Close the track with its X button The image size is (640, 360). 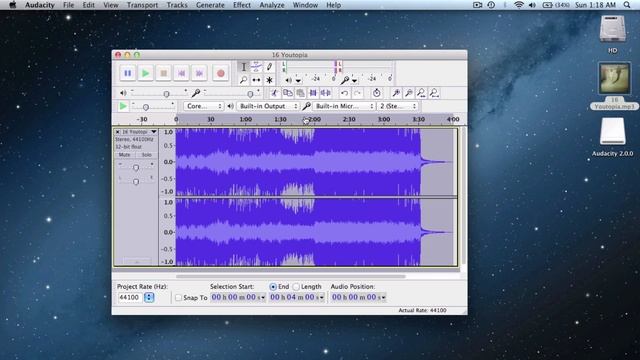tap(118, 132)
